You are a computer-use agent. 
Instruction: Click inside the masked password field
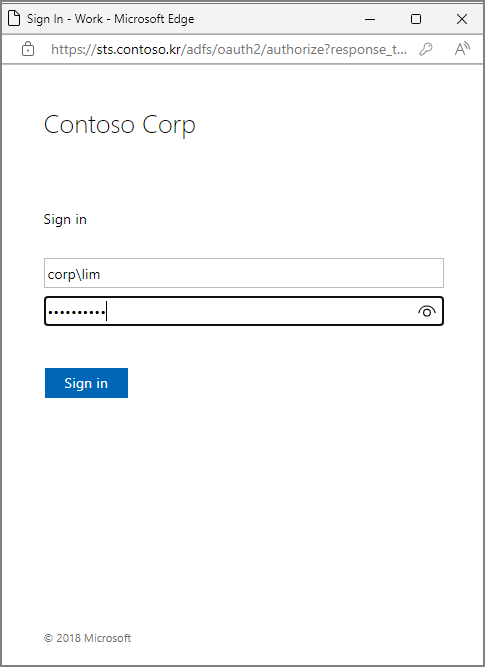pos(244,311)
